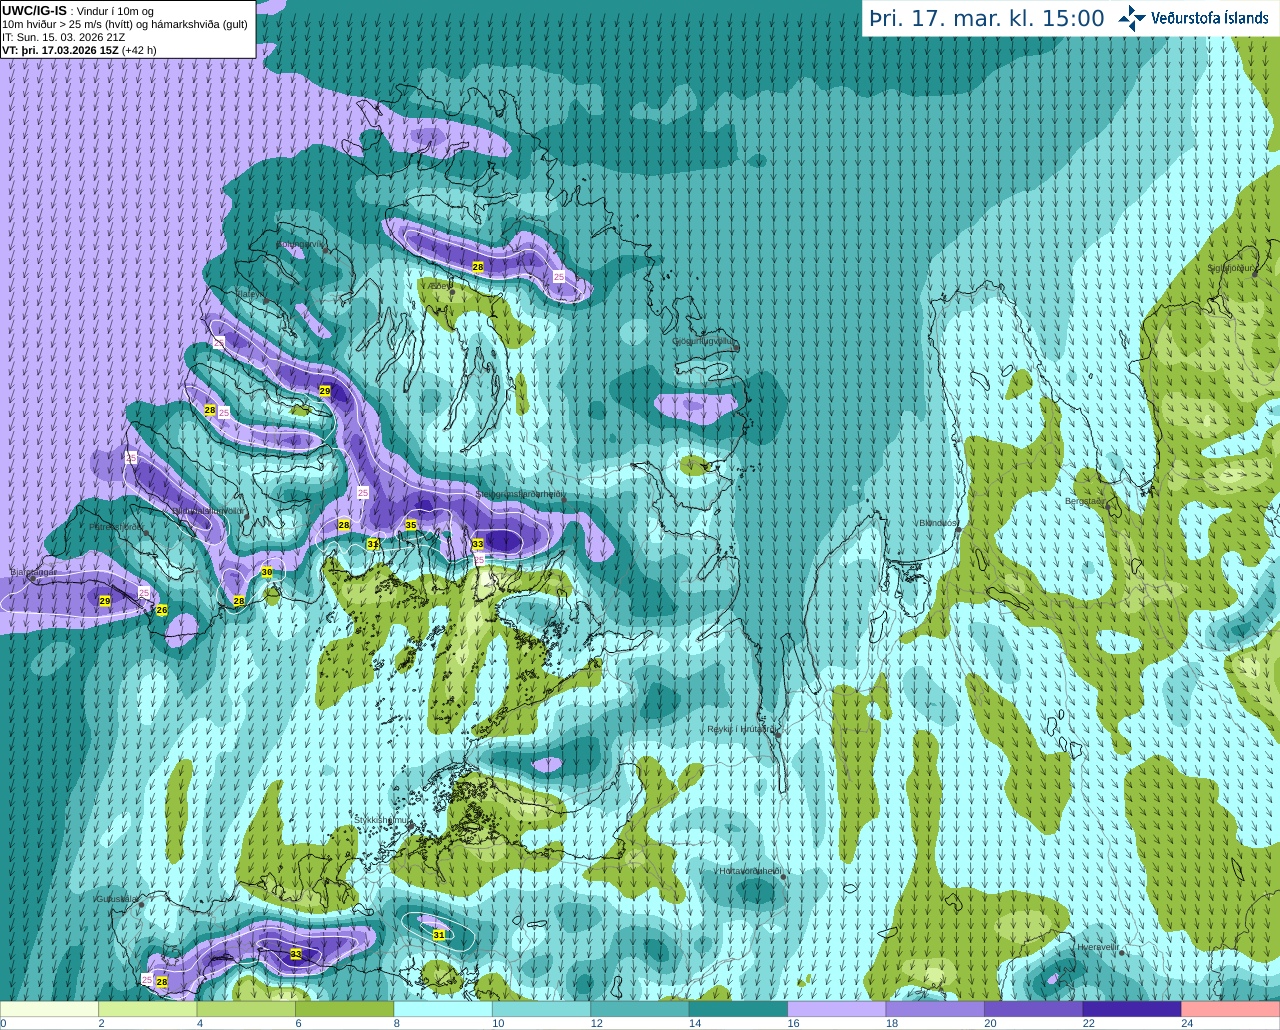1280x1030 pixels.
Task: Click the Veðurstofa Íslands name text
Action: [x=1209, y=18]
